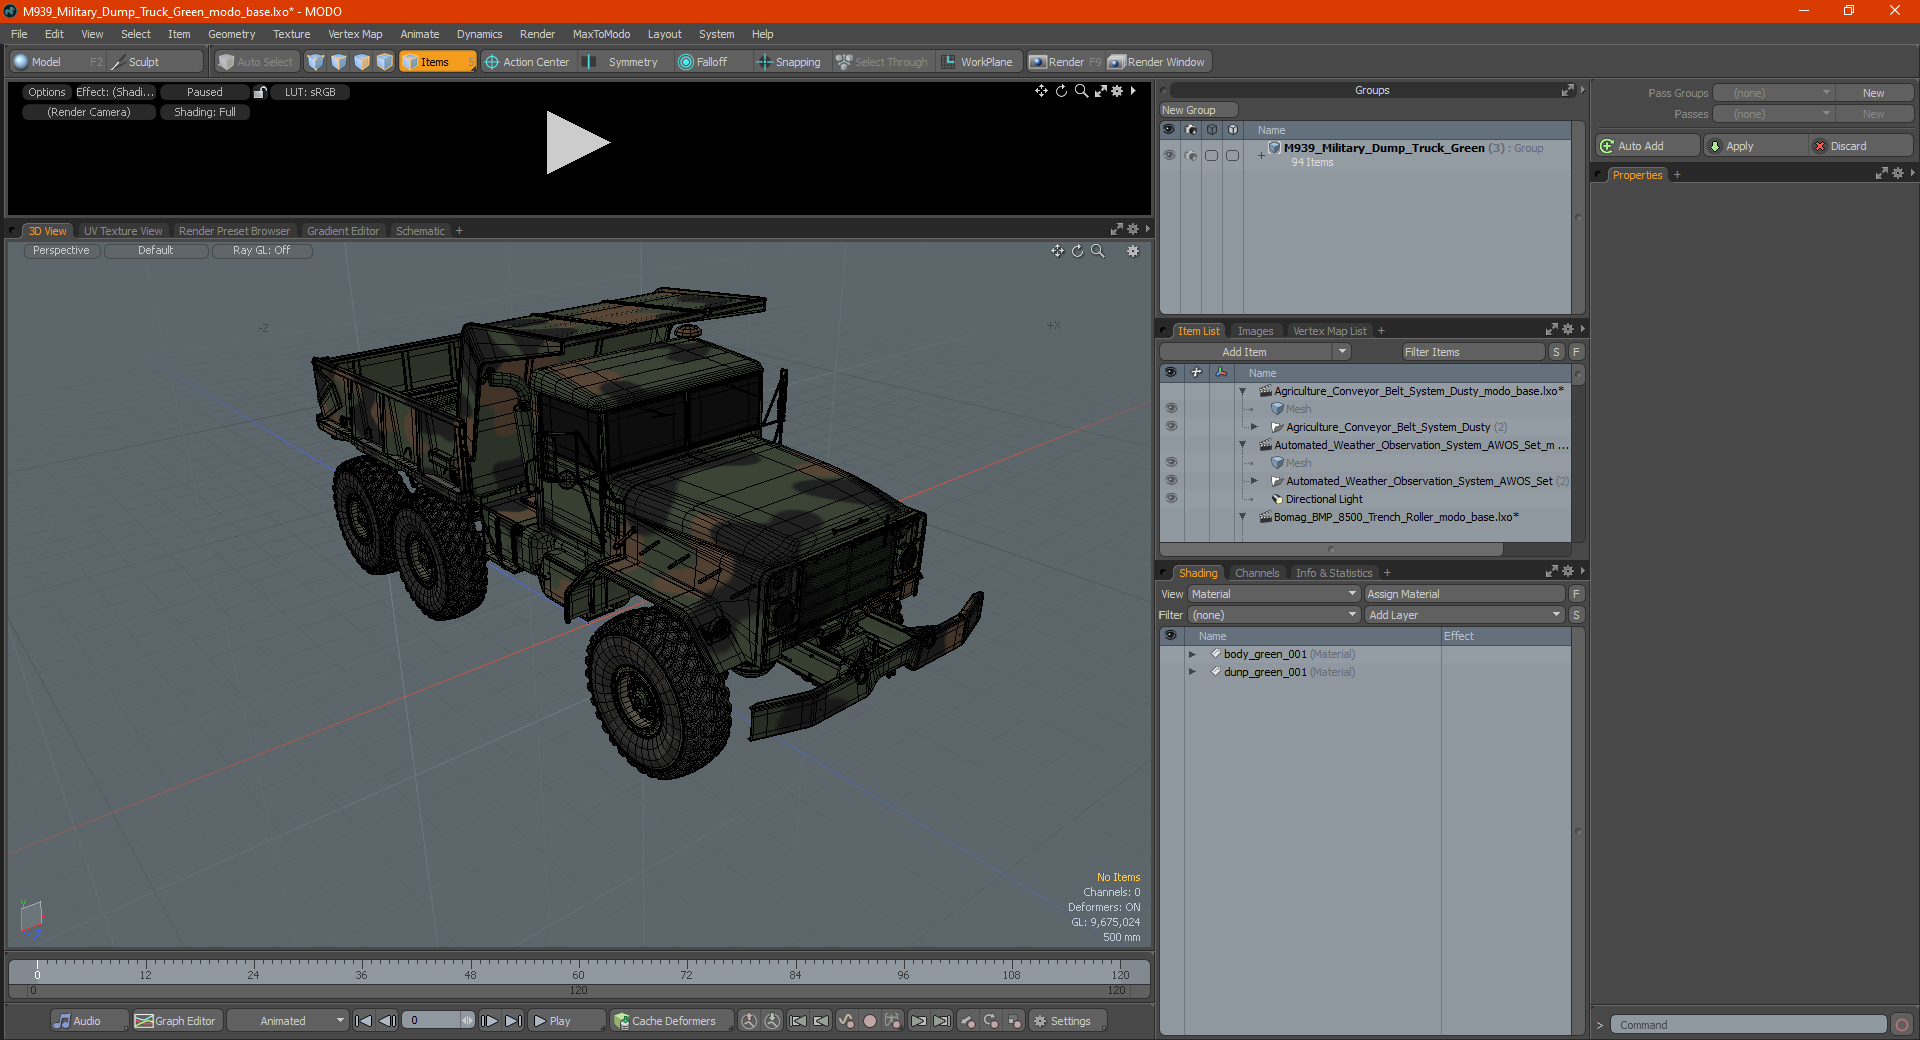1920x1040 pixels.
Task: Select Edges selection mode icon
Action: click(x=339, y=62)
